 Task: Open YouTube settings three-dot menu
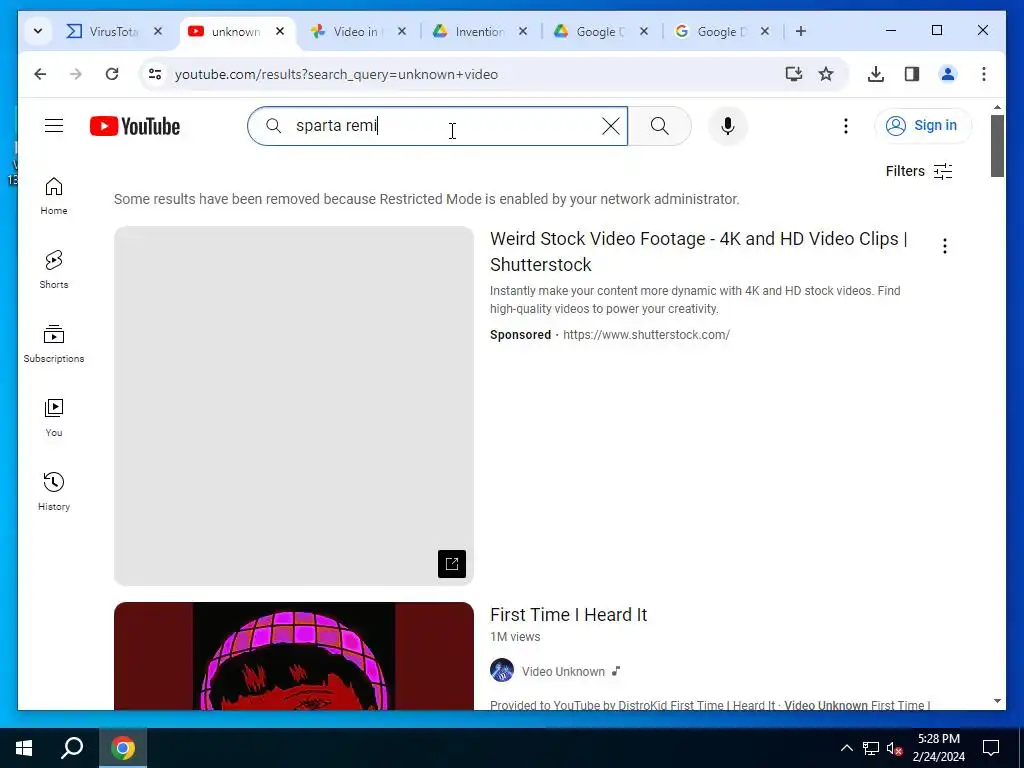tap(846, 126)
